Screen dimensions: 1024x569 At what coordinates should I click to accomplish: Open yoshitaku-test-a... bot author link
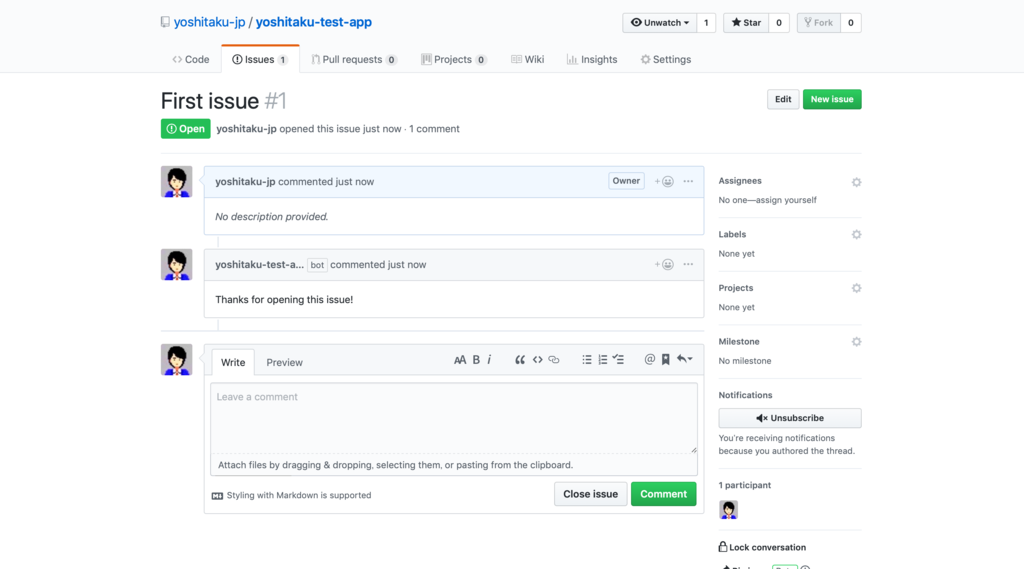point(259,265)
